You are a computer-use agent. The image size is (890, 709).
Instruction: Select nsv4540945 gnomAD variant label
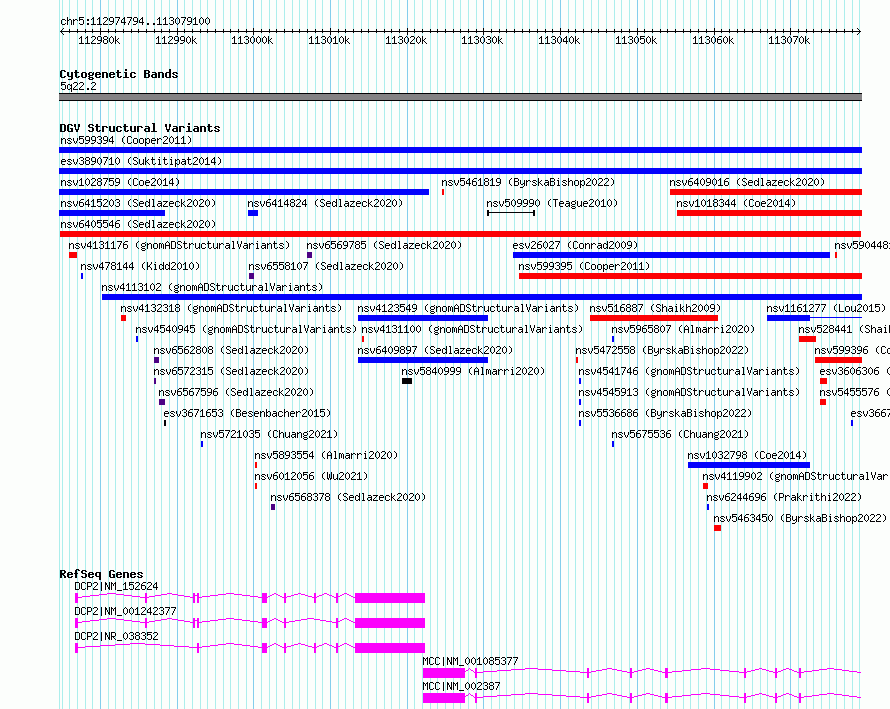click(246, 329)
